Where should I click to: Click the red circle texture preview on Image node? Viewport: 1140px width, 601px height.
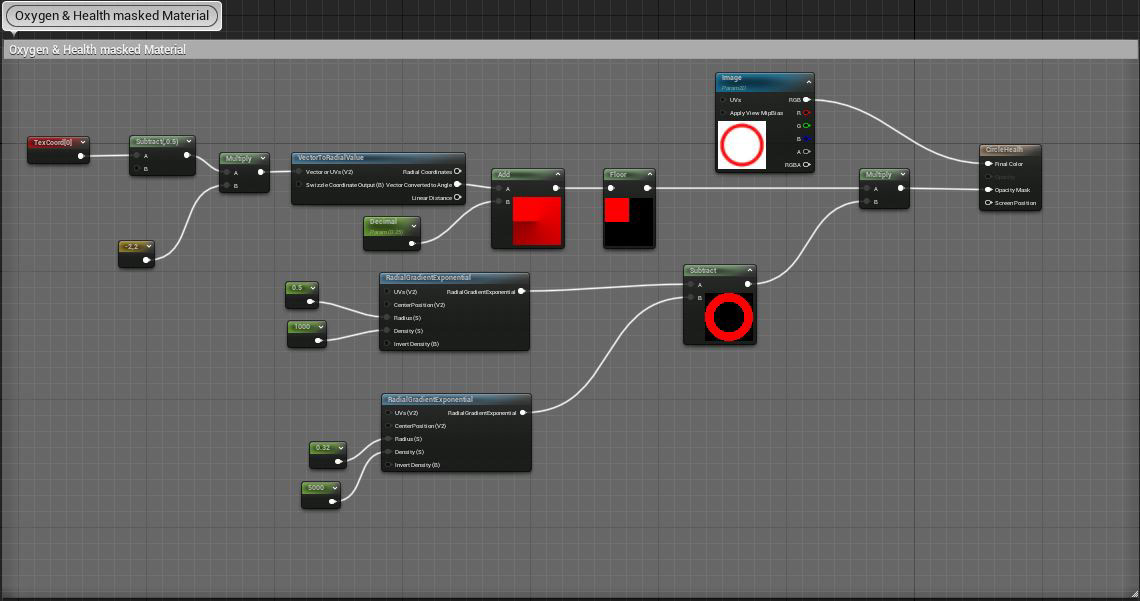coord(742,145)
